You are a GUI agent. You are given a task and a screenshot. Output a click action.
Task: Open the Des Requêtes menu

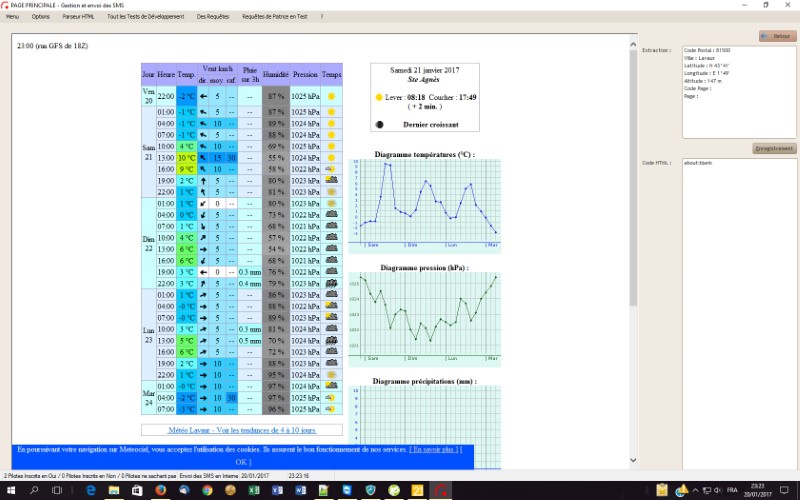[213, 16]
